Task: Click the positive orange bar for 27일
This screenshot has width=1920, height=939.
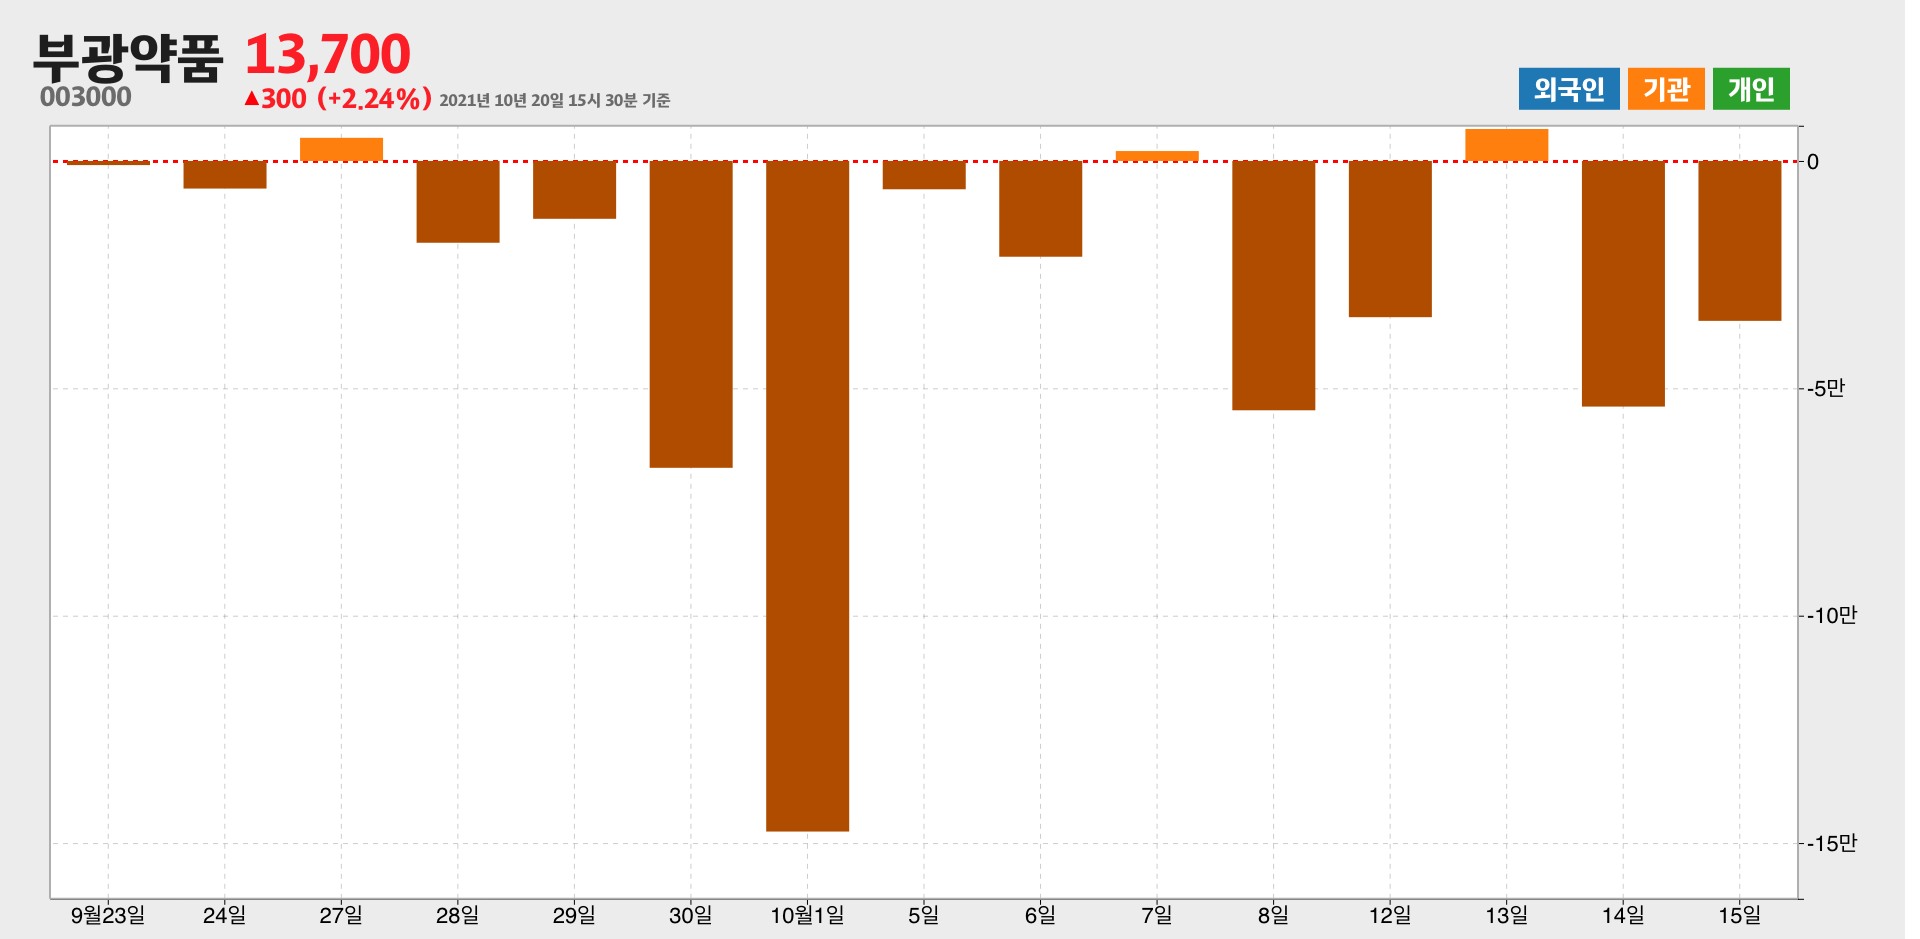Action: tap(341, 149)
